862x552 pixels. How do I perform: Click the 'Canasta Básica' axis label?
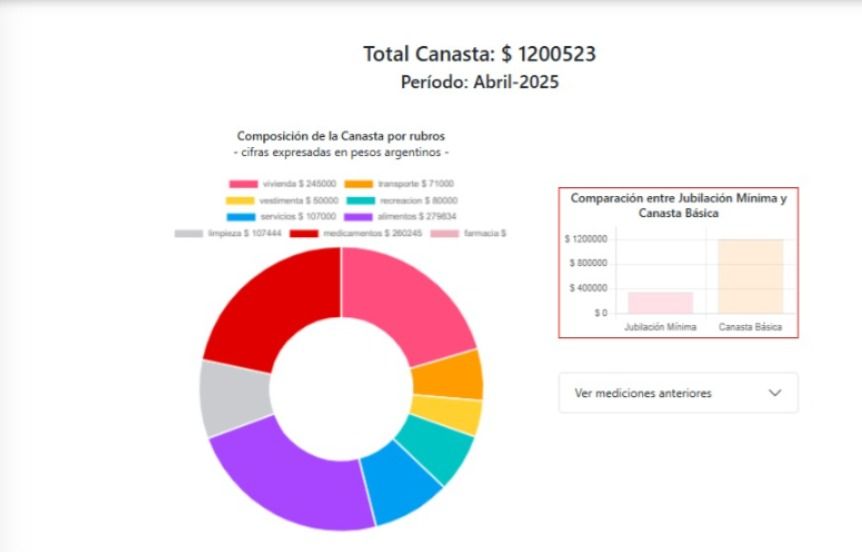[x=750, y=327]
